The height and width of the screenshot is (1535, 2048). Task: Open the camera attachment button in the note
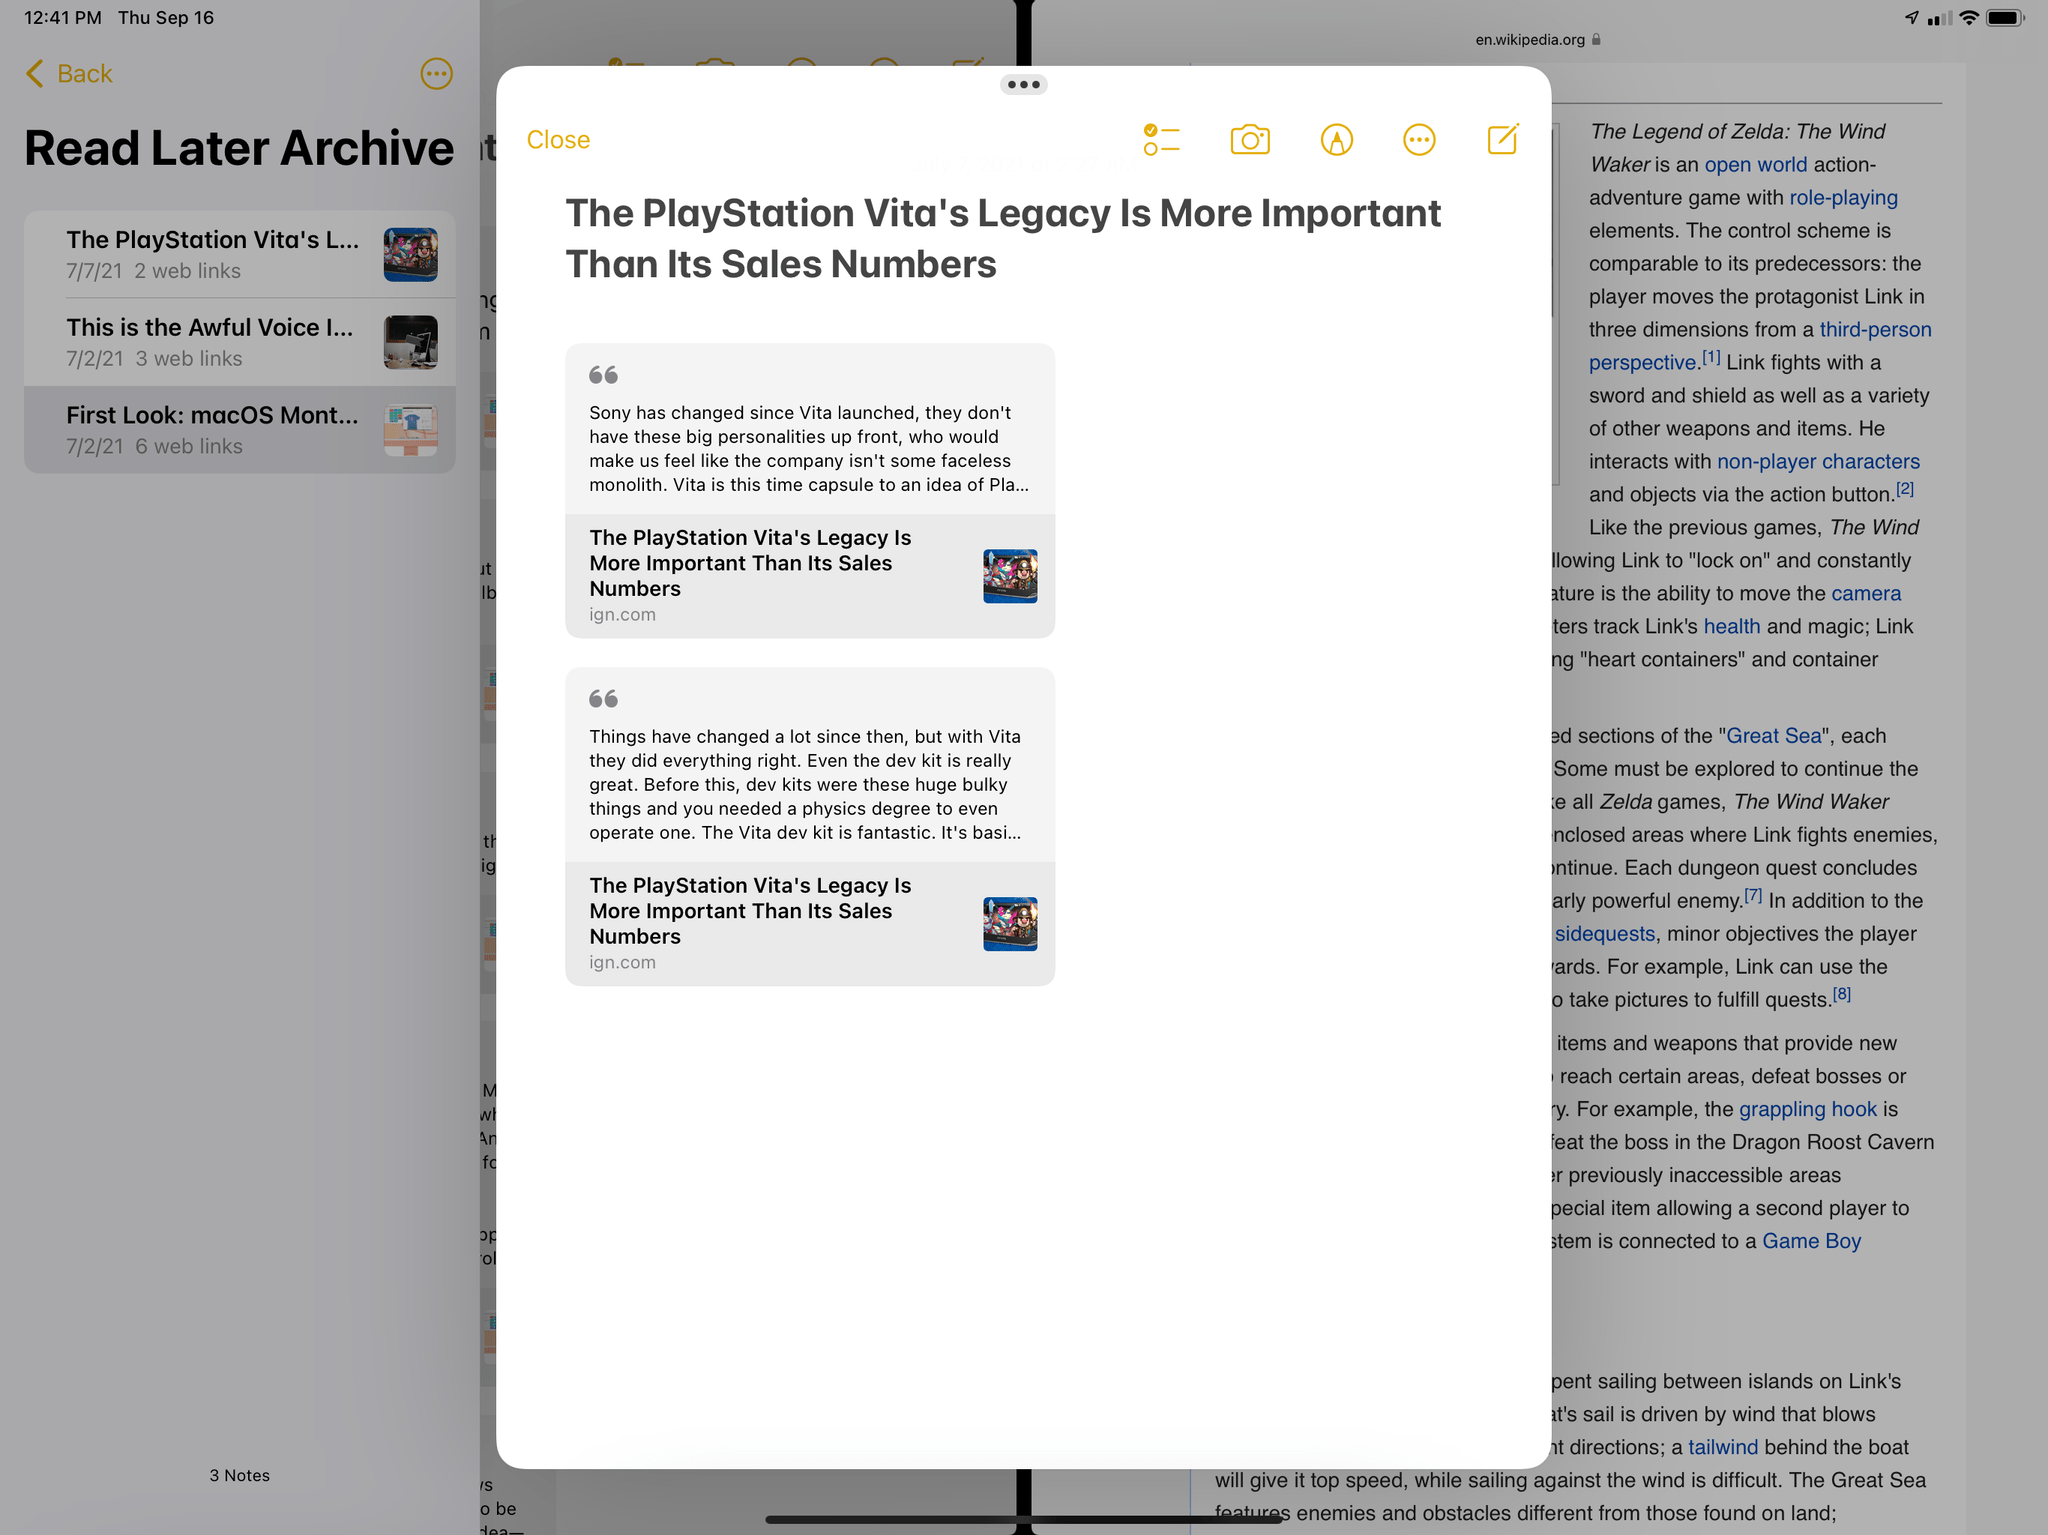coord(1250,140)
